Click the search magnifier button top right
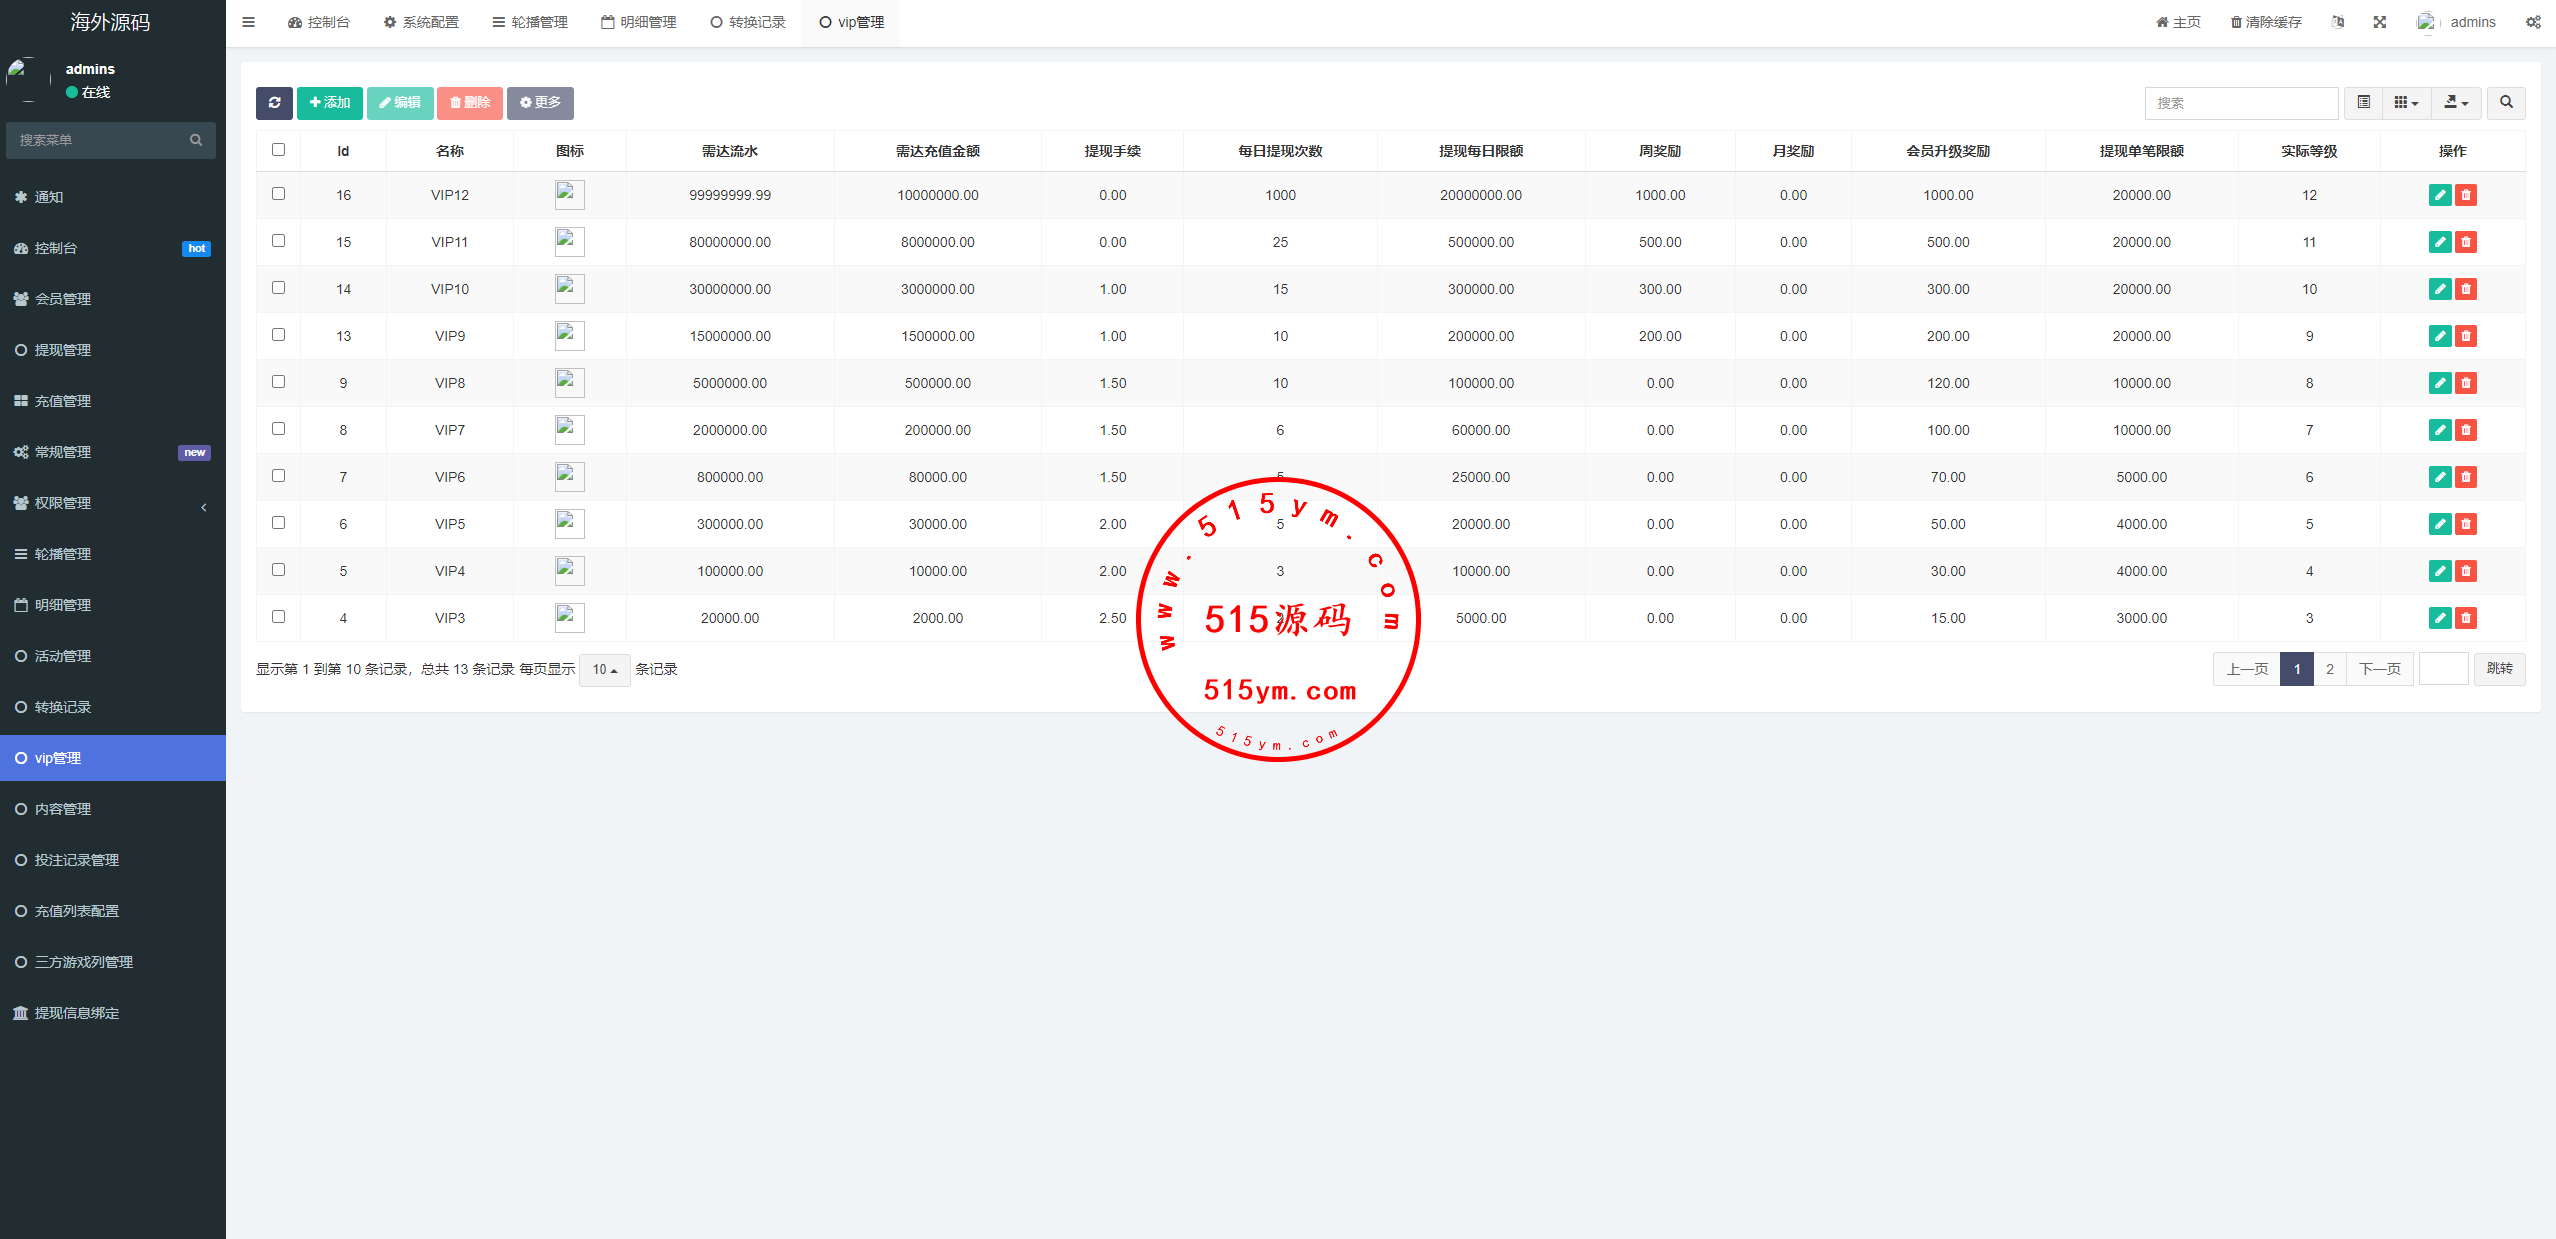Viewport: 2556px width, 1239px height. click(2505, 103)
